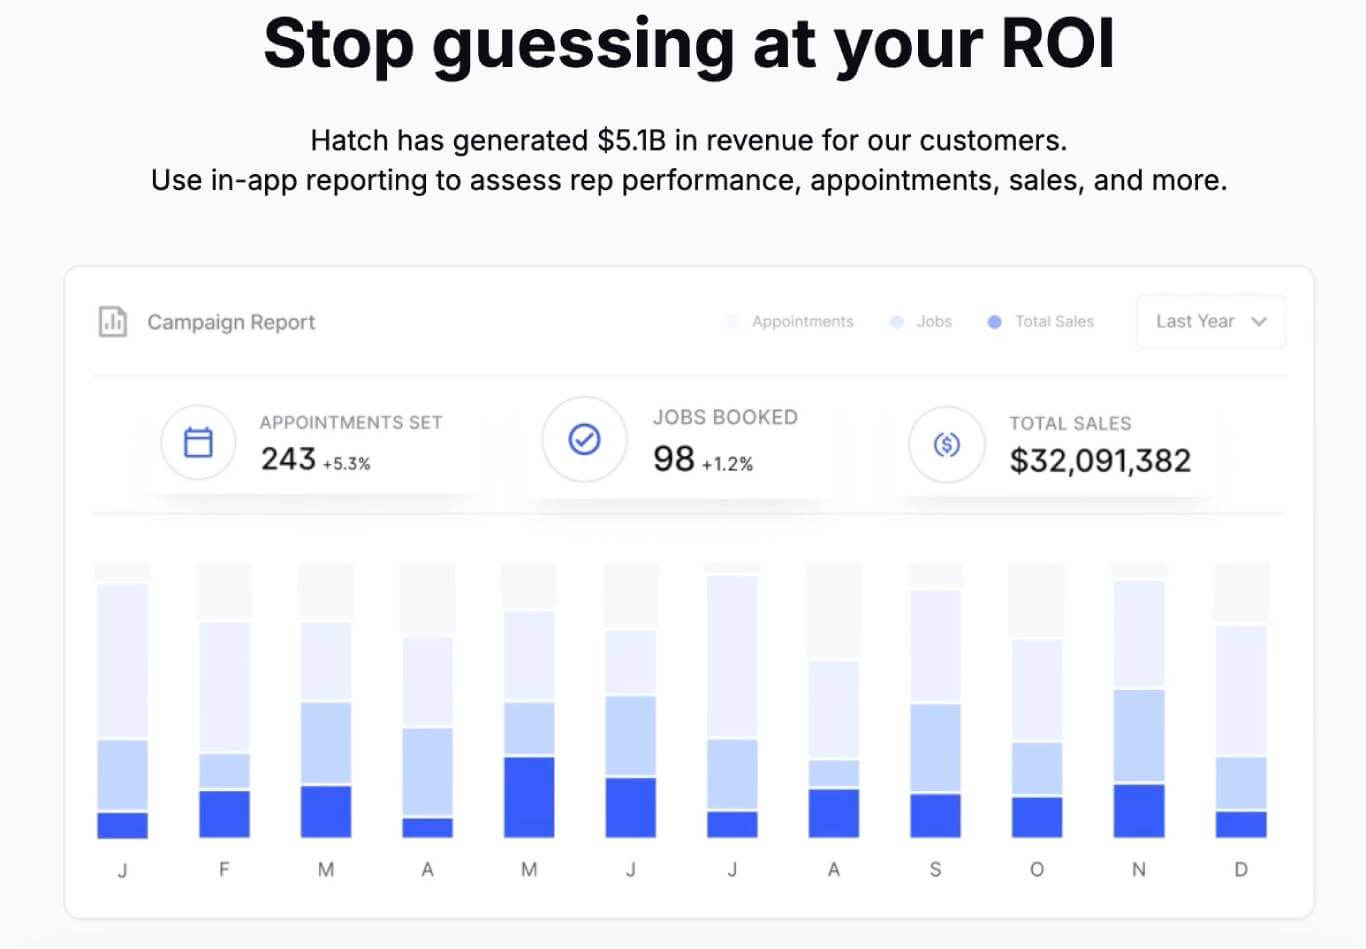Click the $5.1B revenue sentence
This screenshot has height=949, width=1366.
689,140
